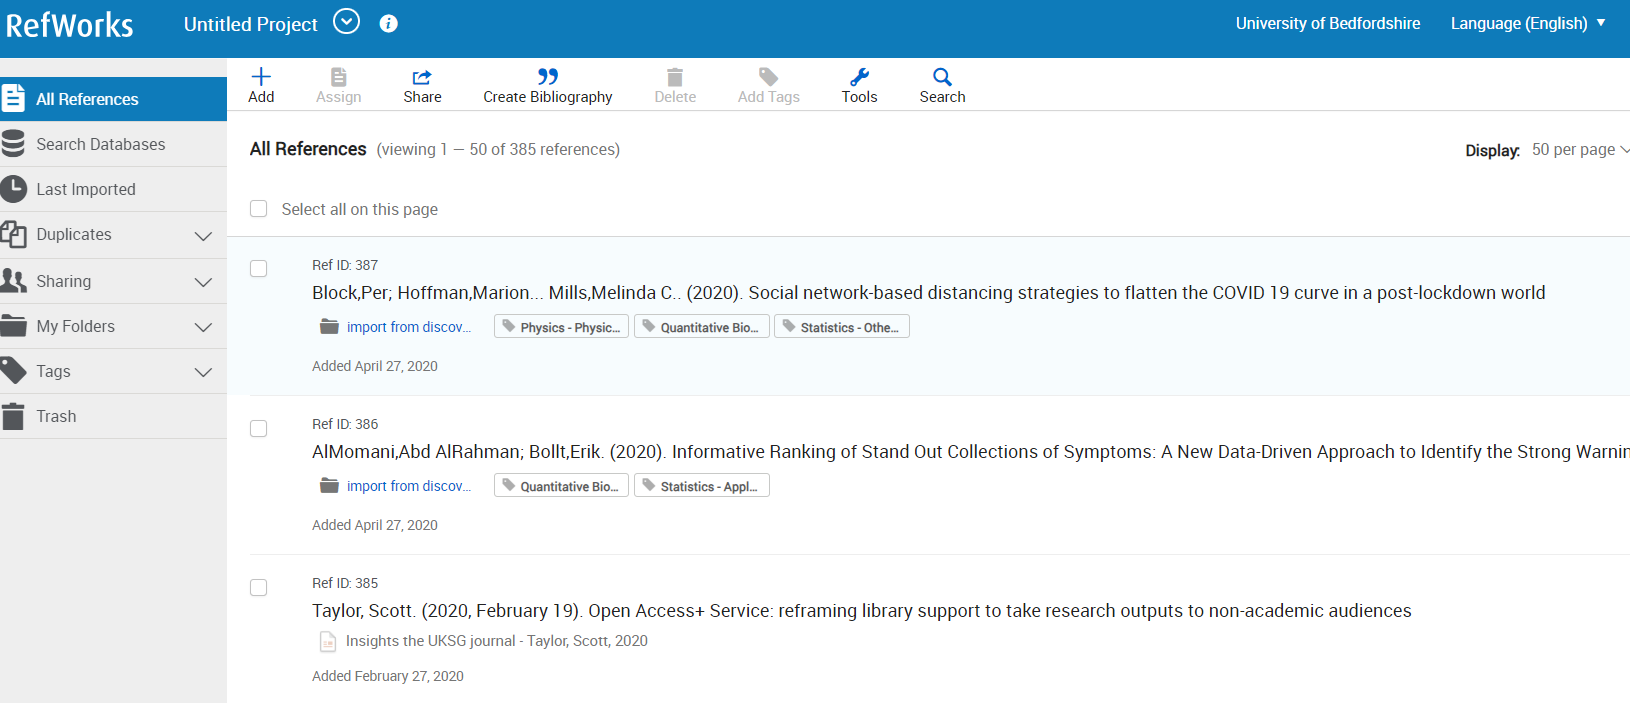Screen dimensions: 1630x703
Task: Expand the My Folders chevron
Action: 203,327
